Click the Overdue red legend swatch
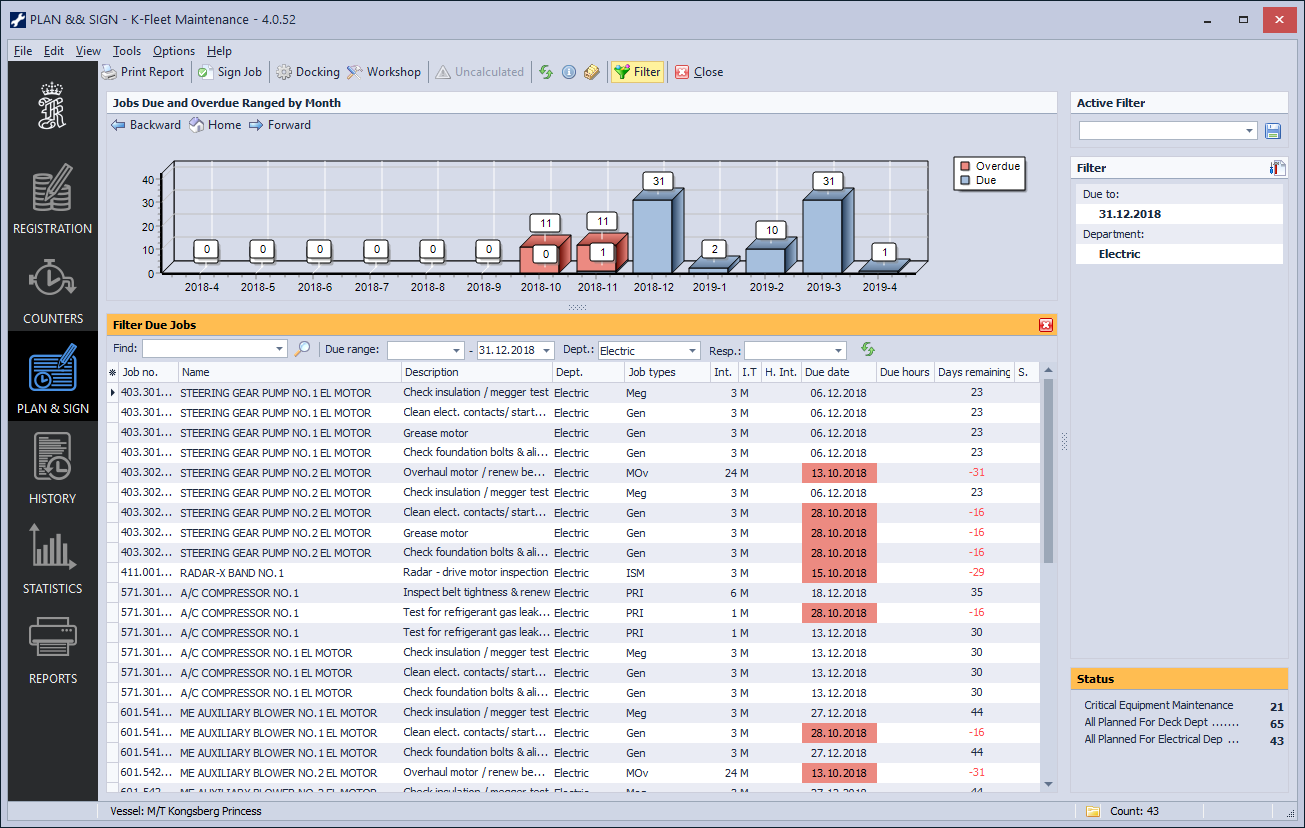The image size is (1305, 828). pyautogui.click(x=965, y=166)
